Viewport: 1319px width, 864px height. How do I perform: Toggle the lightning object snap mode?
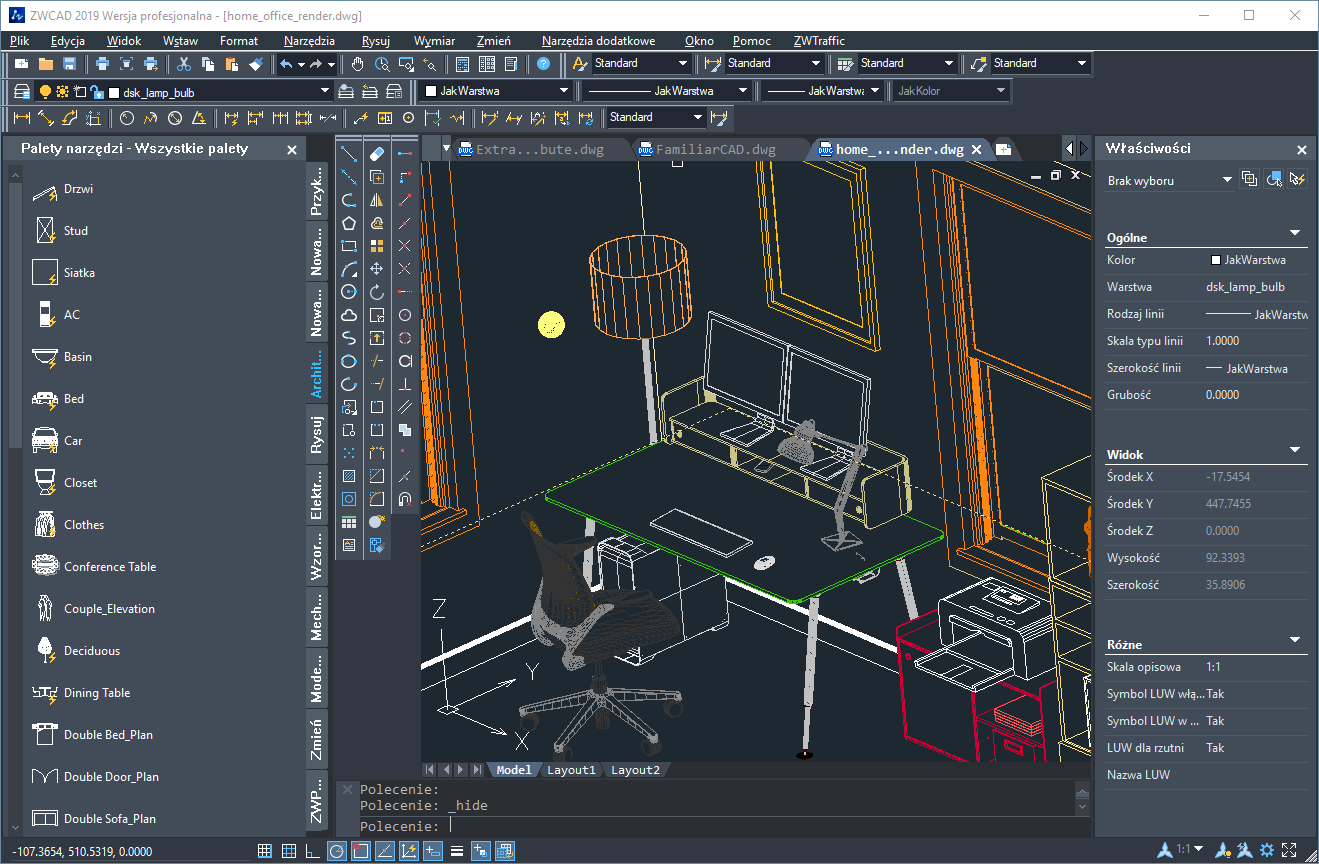(x=408, y=850)
